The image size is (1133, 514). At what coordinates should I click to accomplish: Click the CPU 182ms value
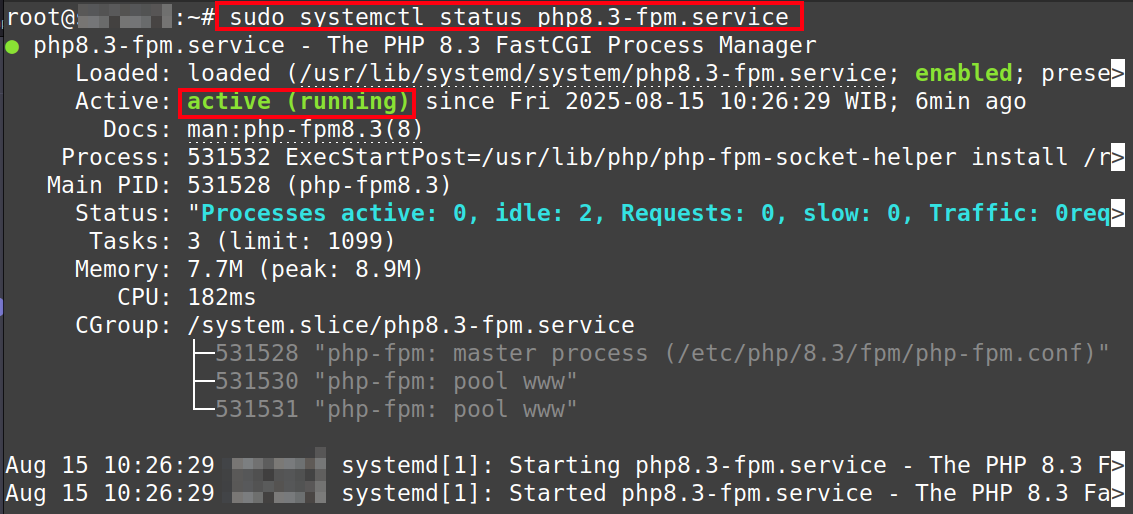pyautogui.click(x=222, y=298)
